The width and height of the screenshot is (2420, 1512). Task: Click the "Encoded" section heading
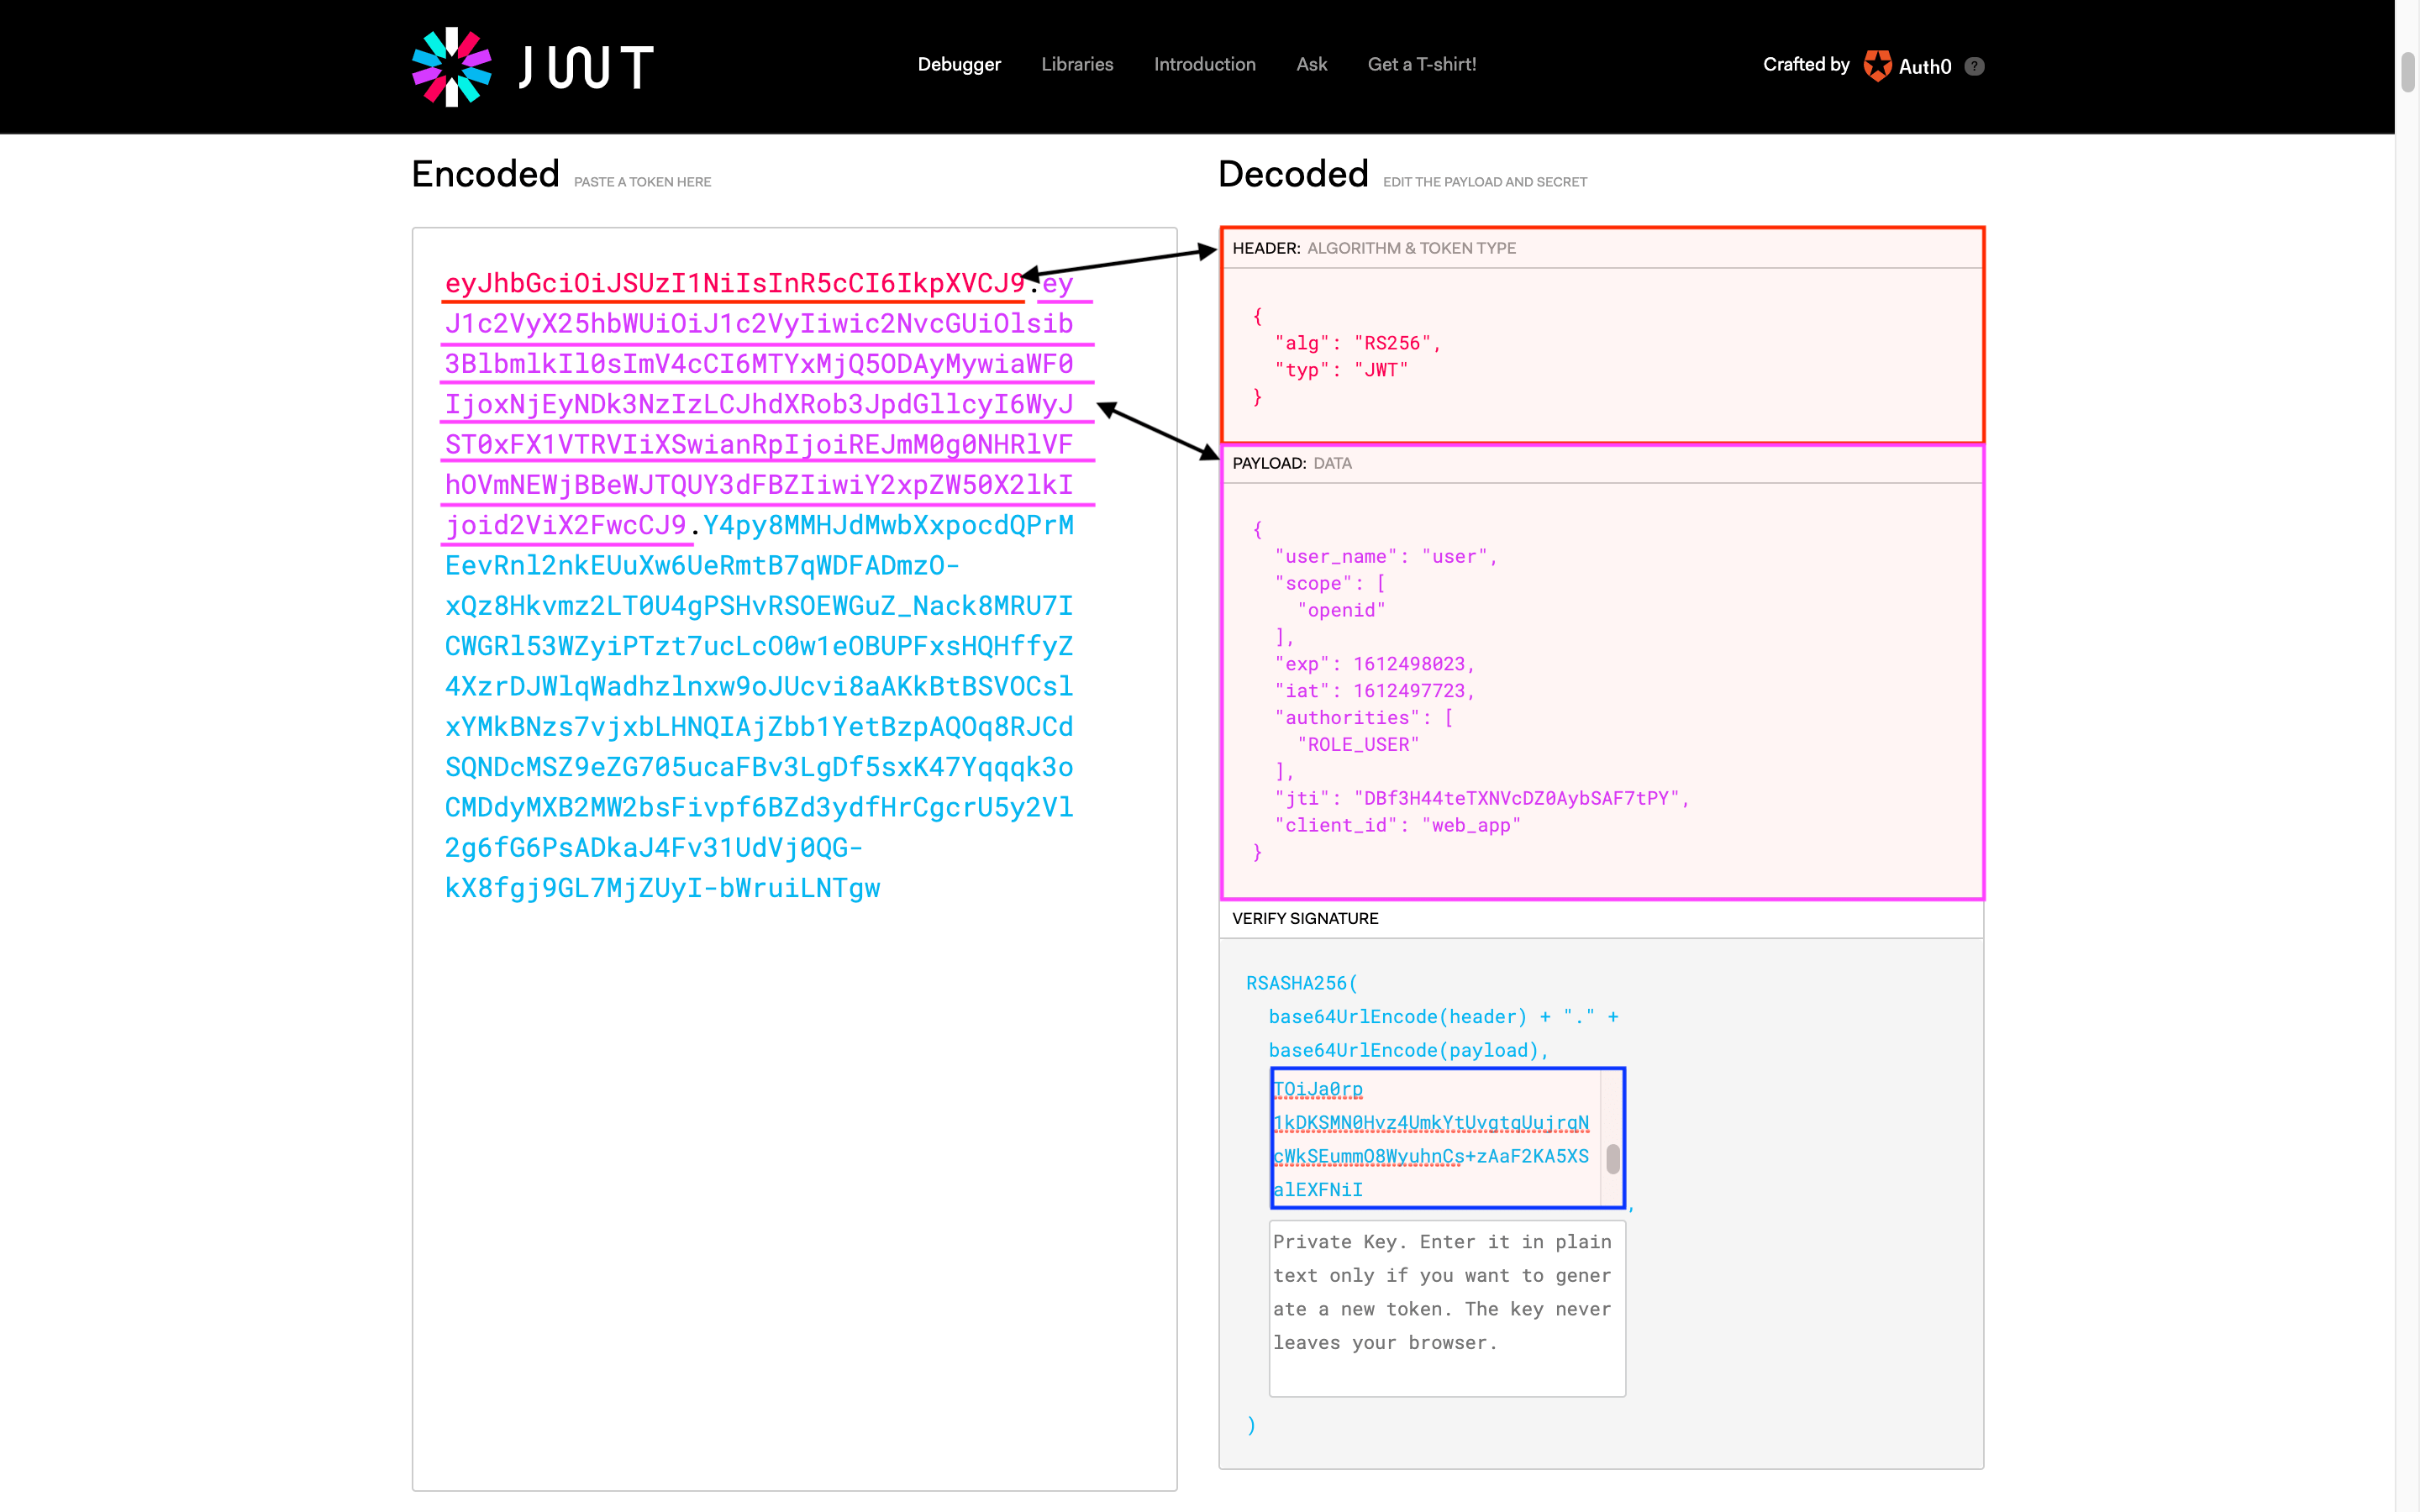tap(486, 174)
